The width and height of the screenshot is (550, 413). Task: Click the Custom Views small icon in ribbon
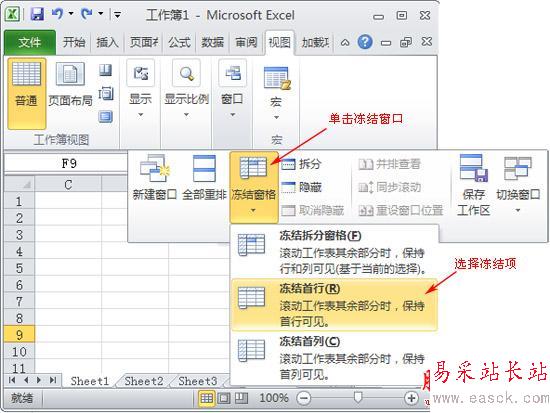[x=105, y=94]
